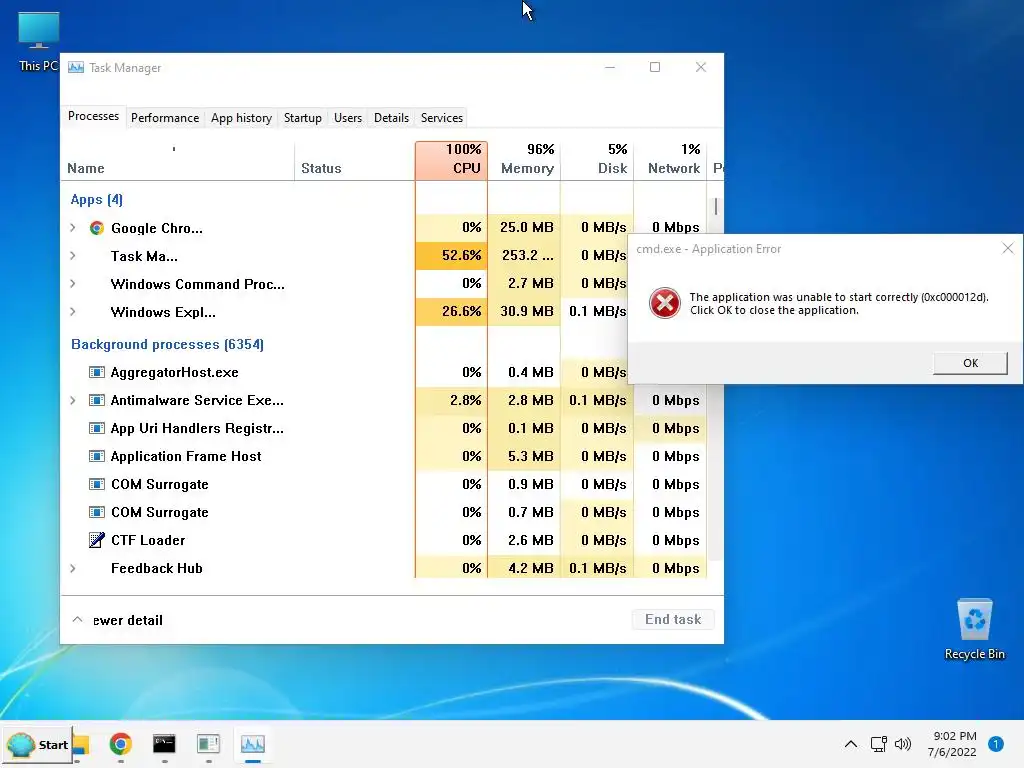Expand the Google Chrome process group
1024x768 pixels.
(73, 228)
